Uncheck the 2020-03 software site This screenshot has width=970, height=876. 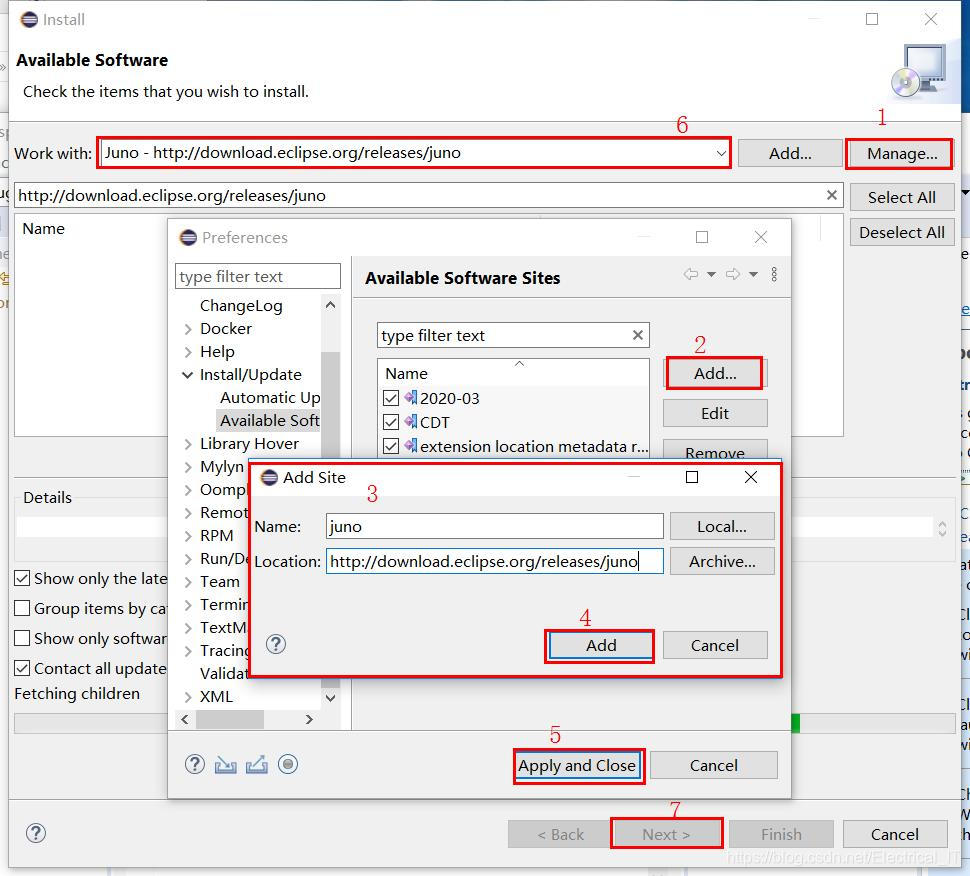391,398
